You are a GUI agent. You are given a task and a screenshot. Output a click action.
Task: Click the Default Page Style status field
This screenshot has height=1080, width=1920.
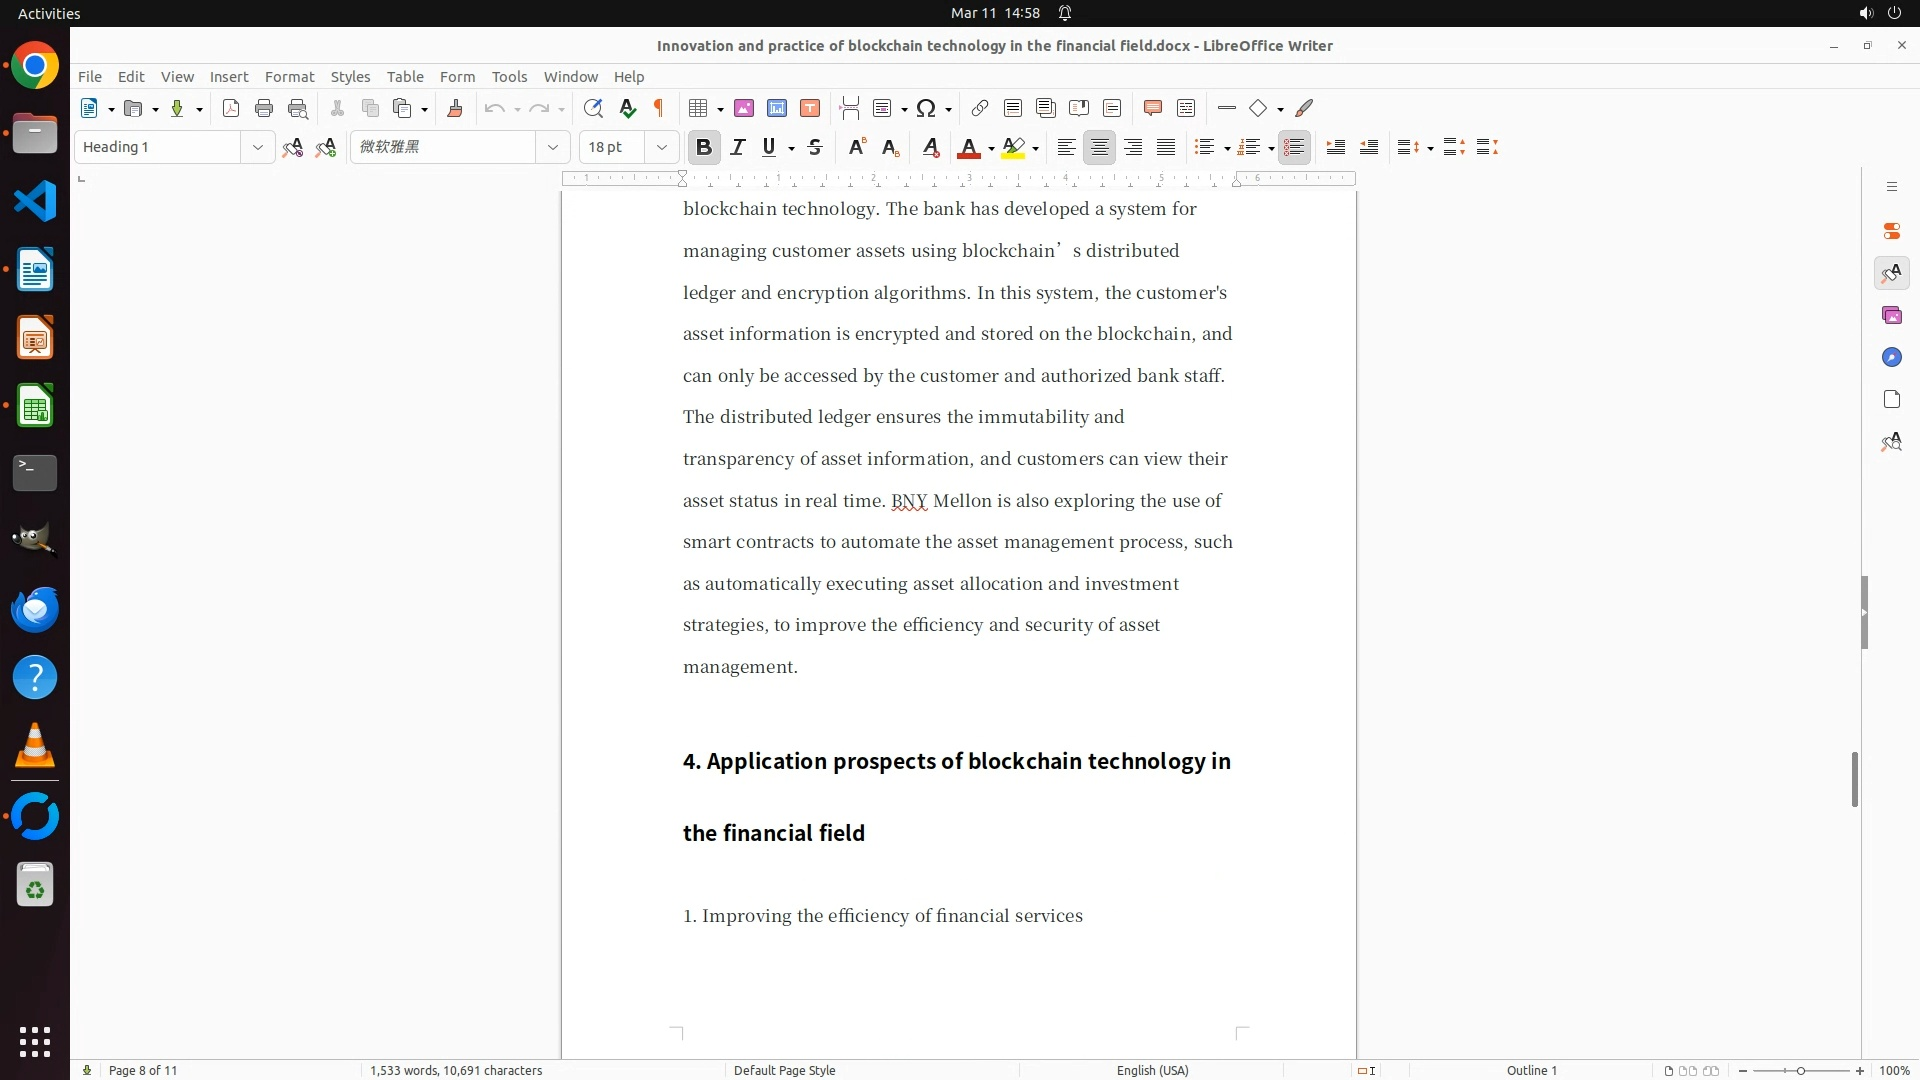coord(784,1070)
